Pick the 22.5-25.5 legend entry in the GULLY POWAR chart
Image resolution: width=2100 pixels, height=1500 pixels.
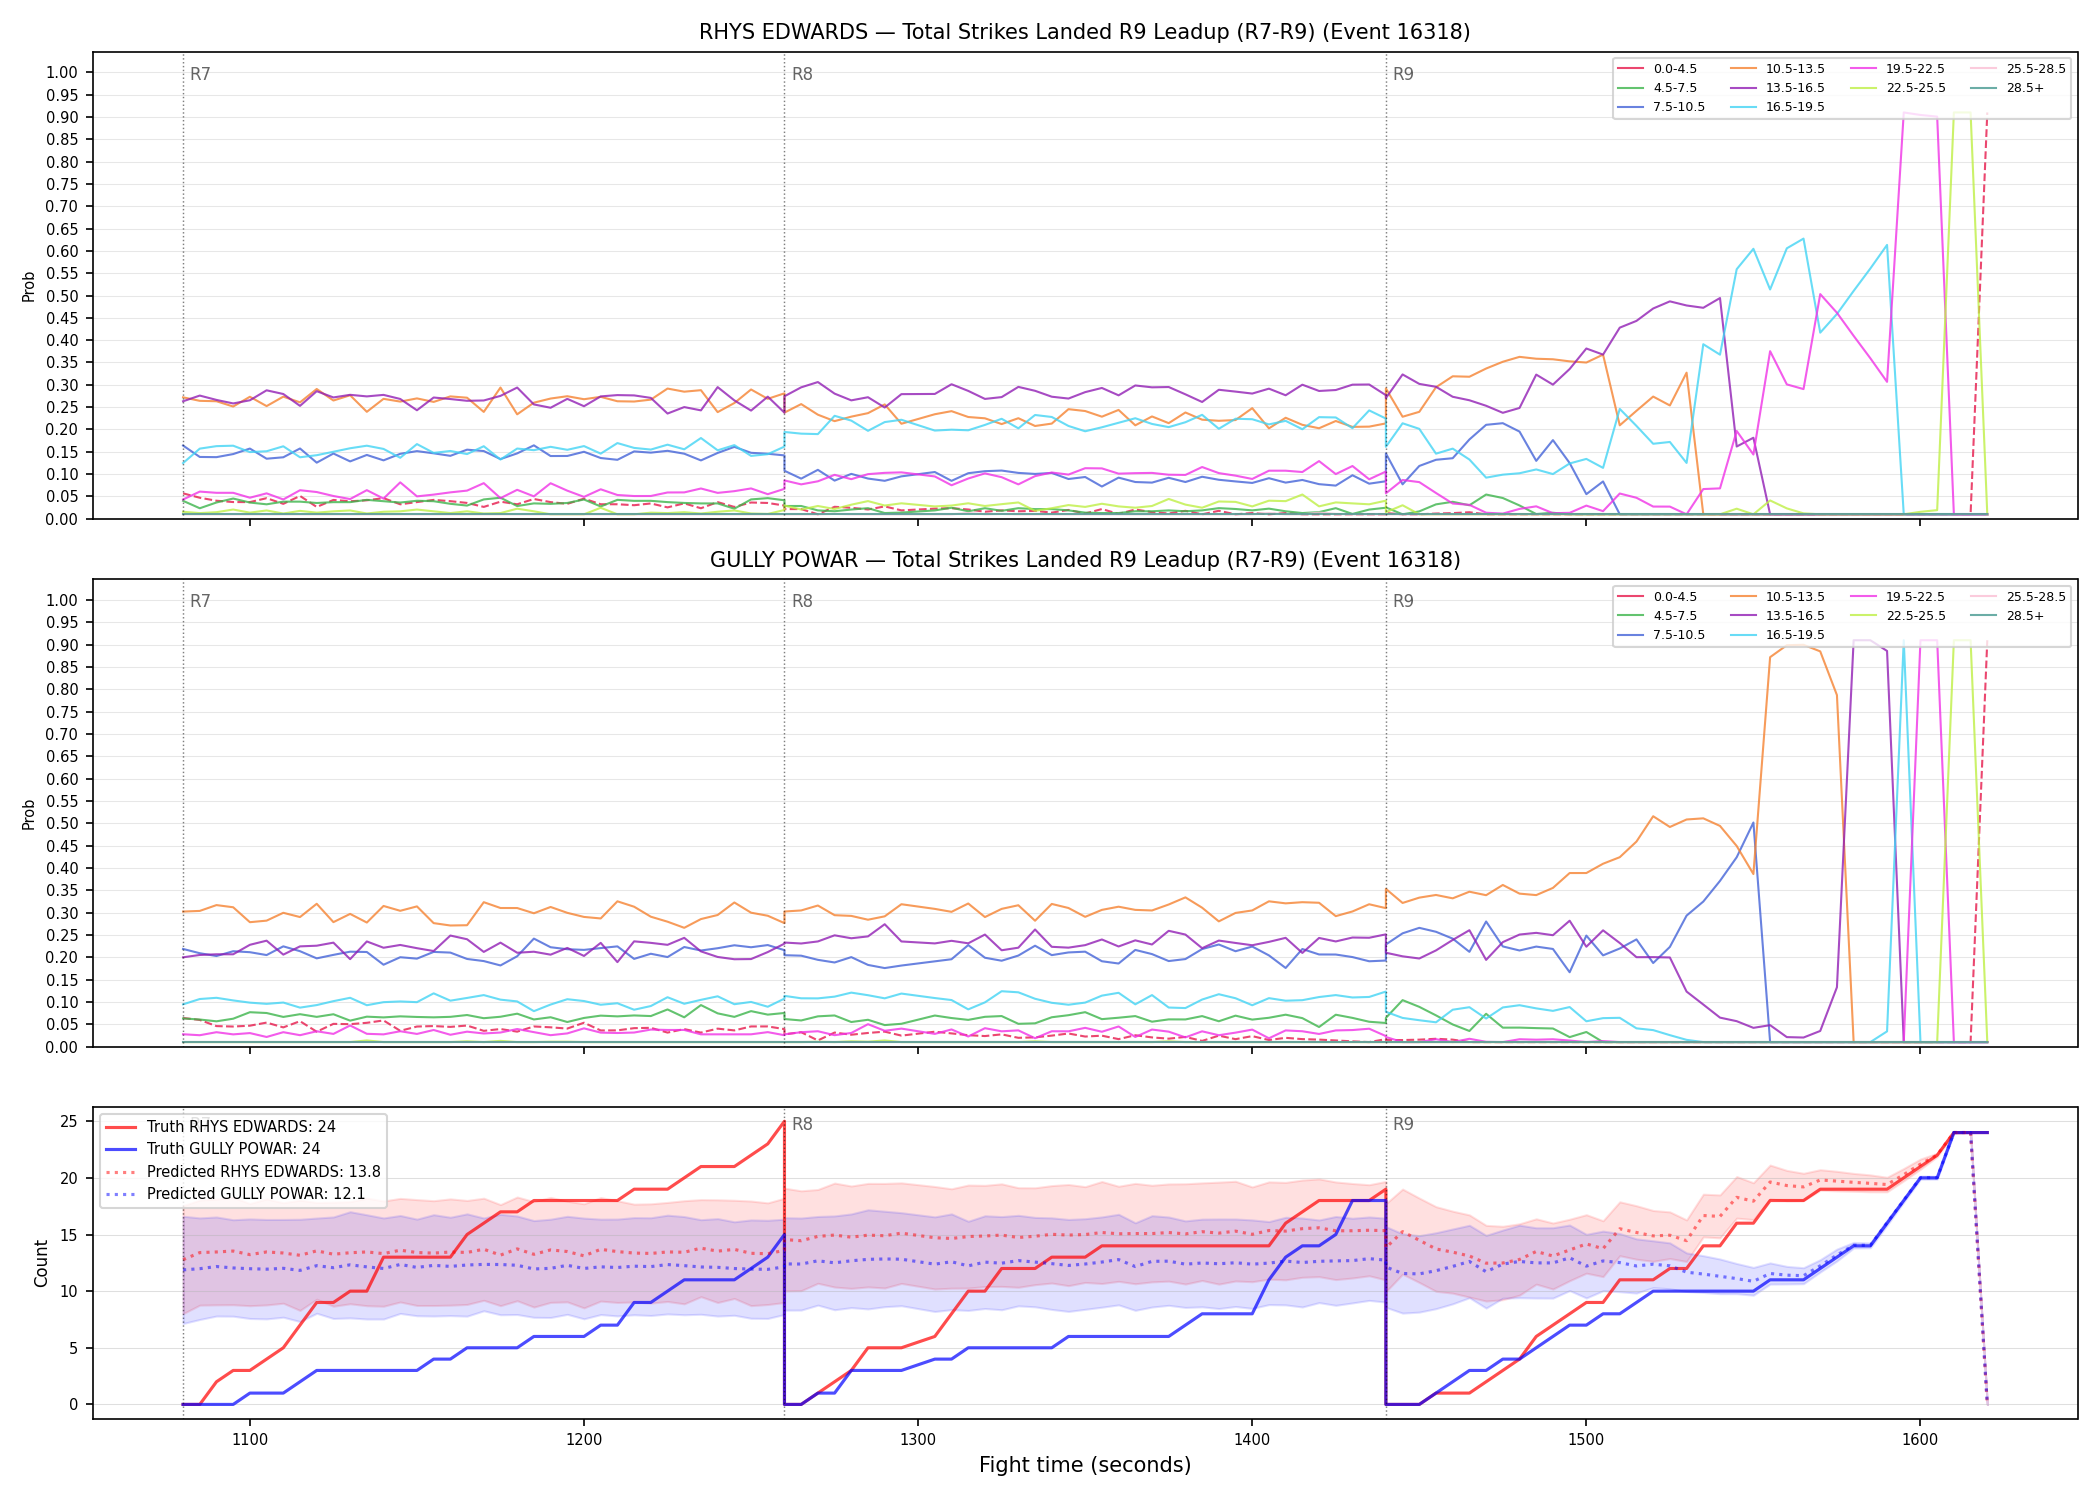1898,616
